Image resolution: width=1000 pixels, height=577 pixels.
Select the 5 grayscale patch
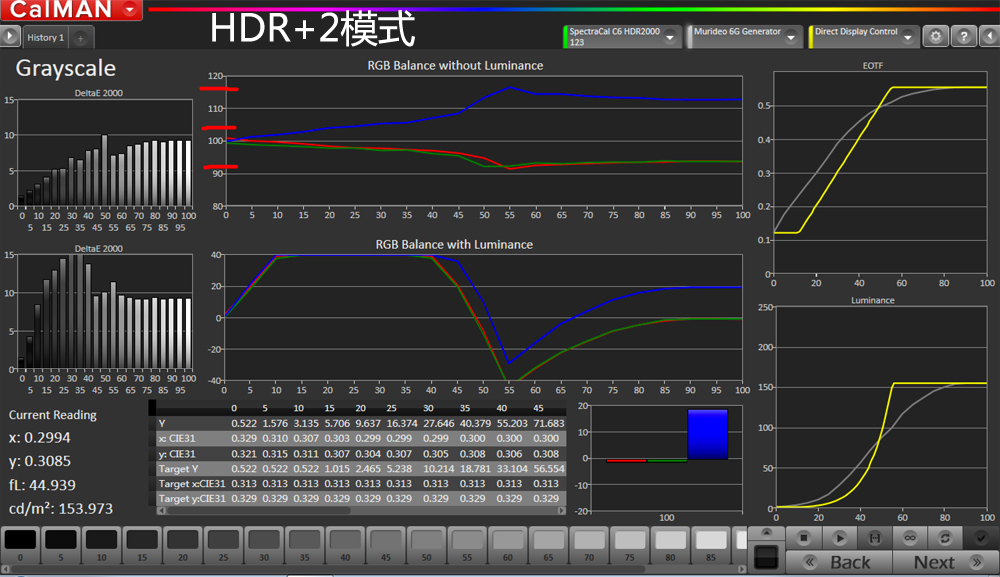pos(61,545)
